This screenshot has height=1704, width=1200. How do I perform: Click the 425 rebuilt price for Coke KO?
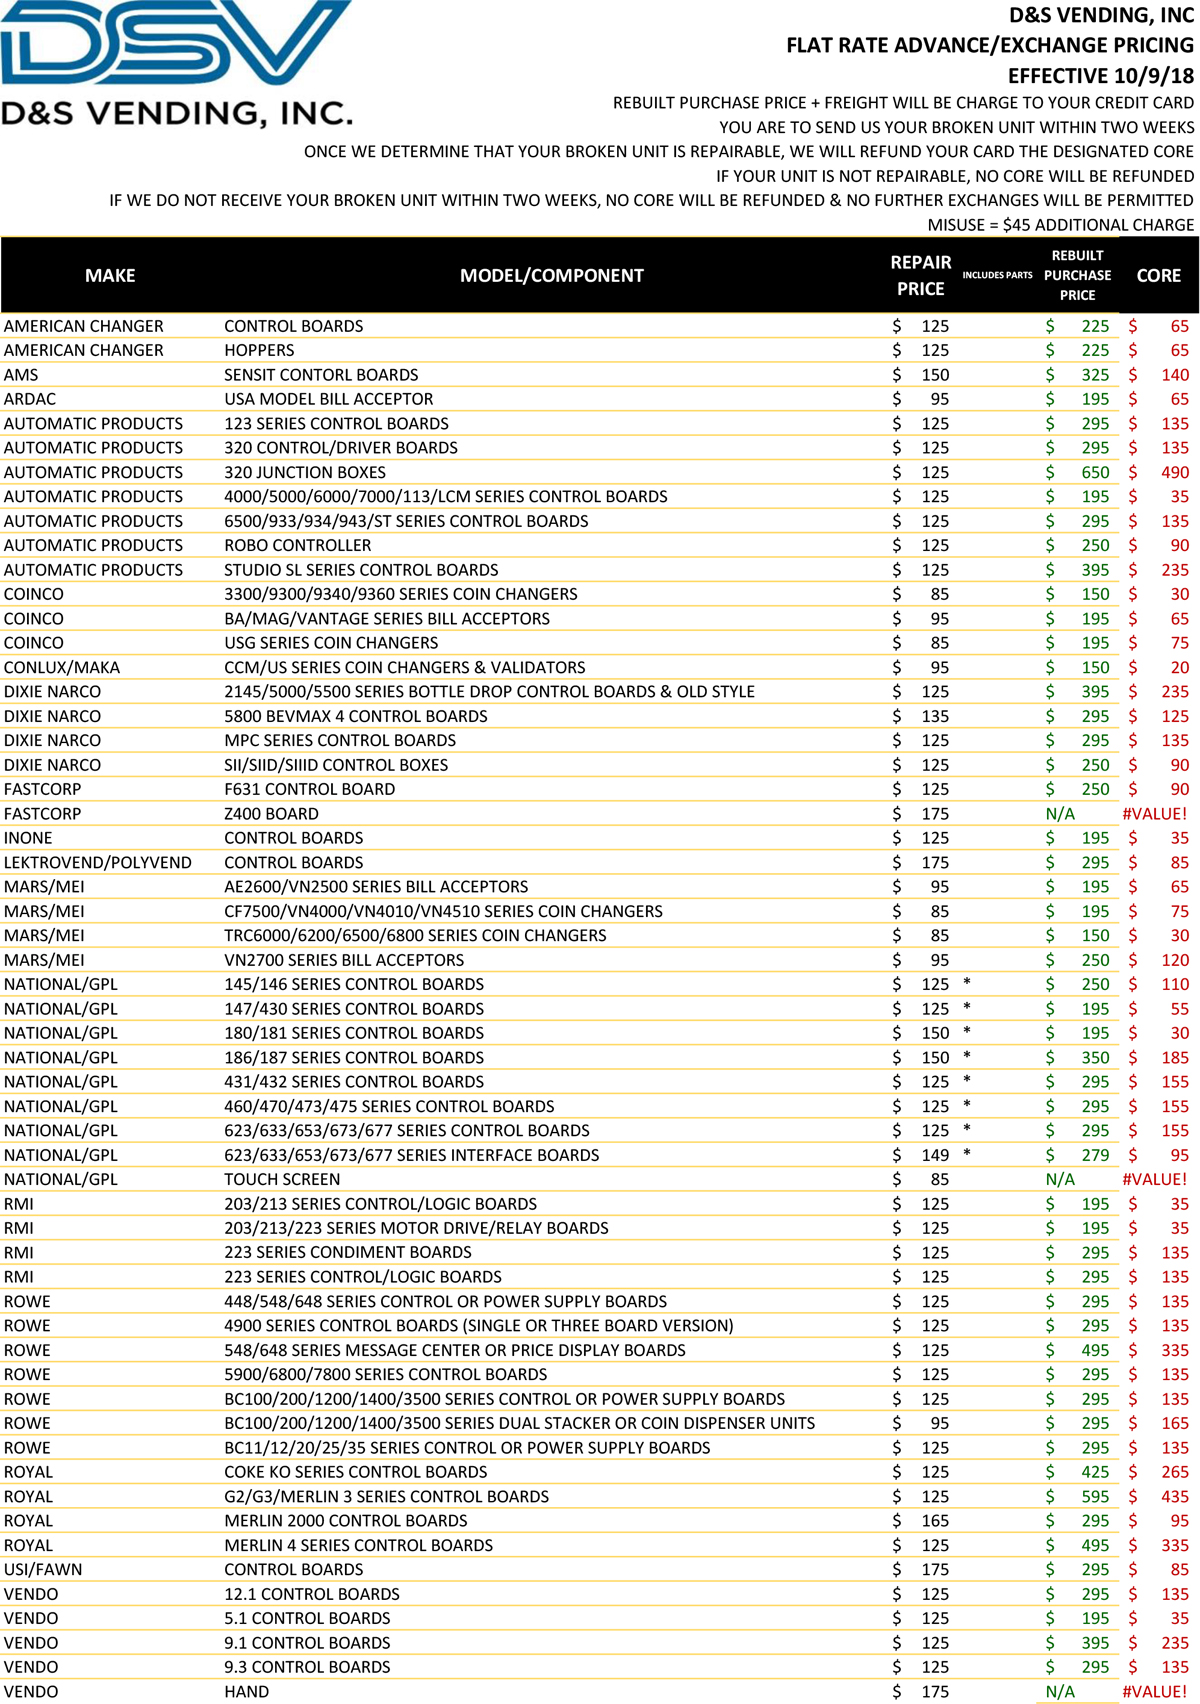tap(1095, 1472)
